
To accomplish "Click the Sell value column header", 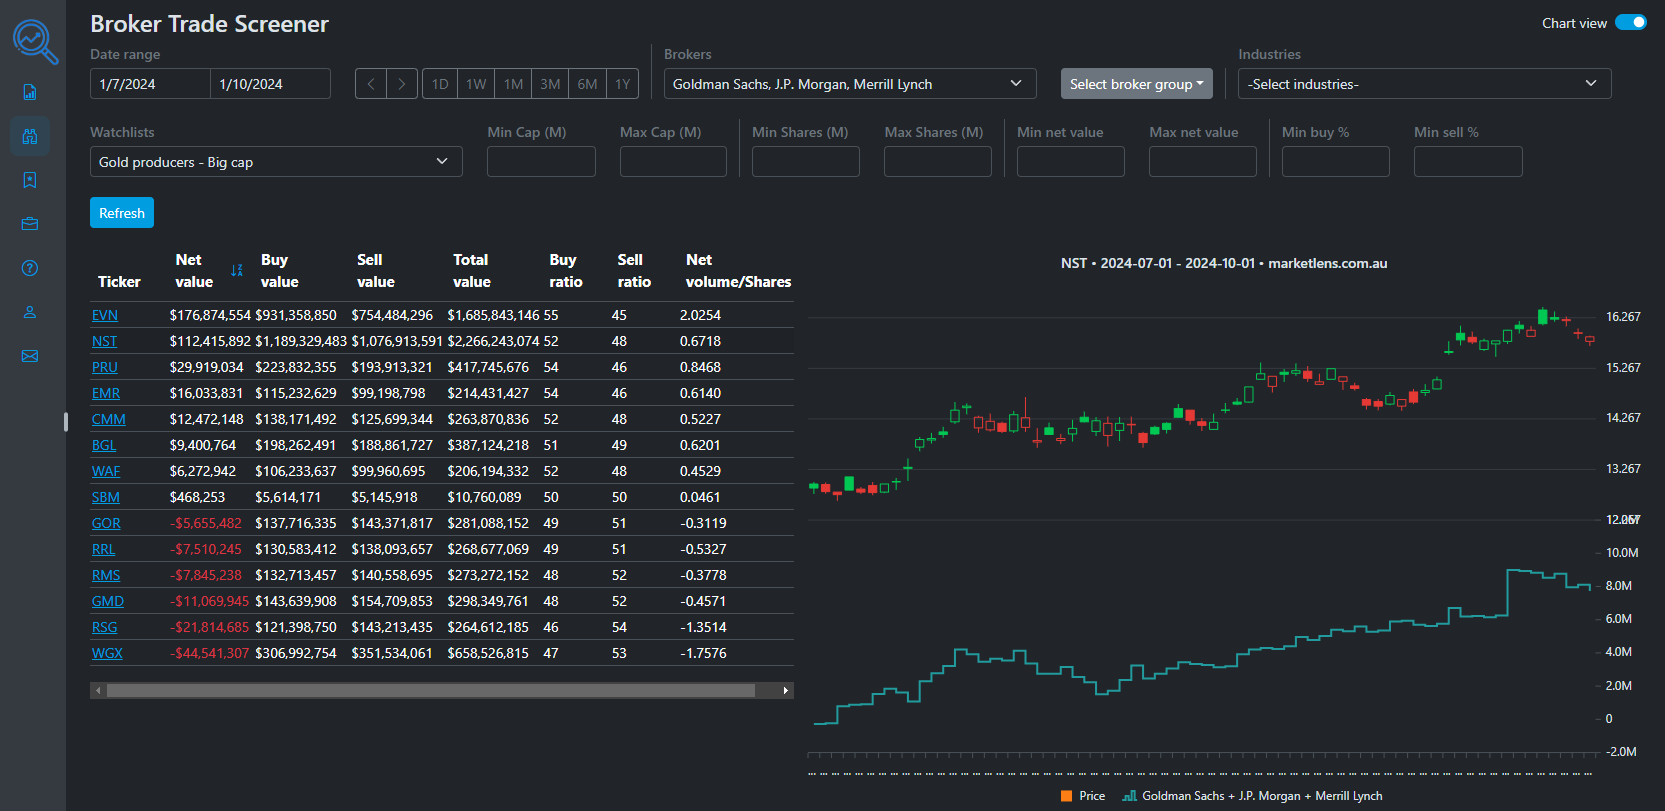I will [375, 271].
